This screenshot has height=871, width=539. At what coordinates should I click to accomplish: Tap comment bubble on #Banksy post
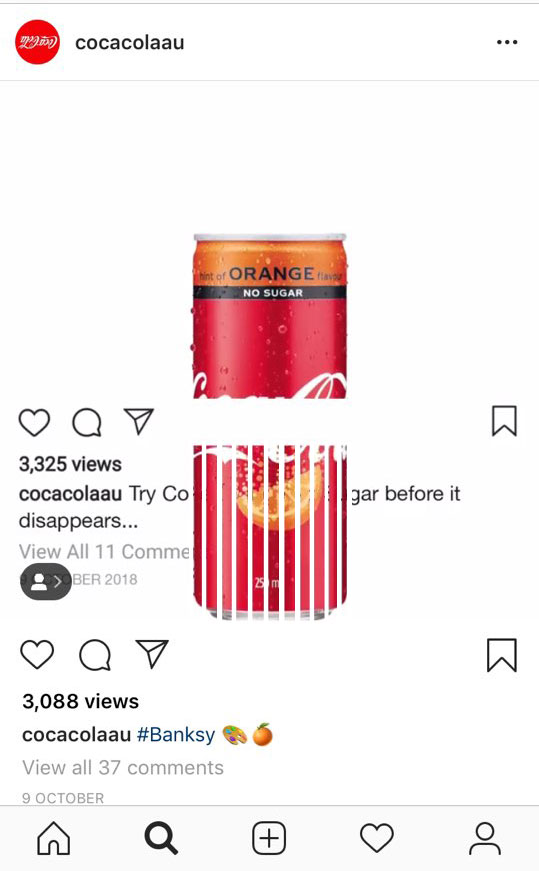click(x=95, y=655)
